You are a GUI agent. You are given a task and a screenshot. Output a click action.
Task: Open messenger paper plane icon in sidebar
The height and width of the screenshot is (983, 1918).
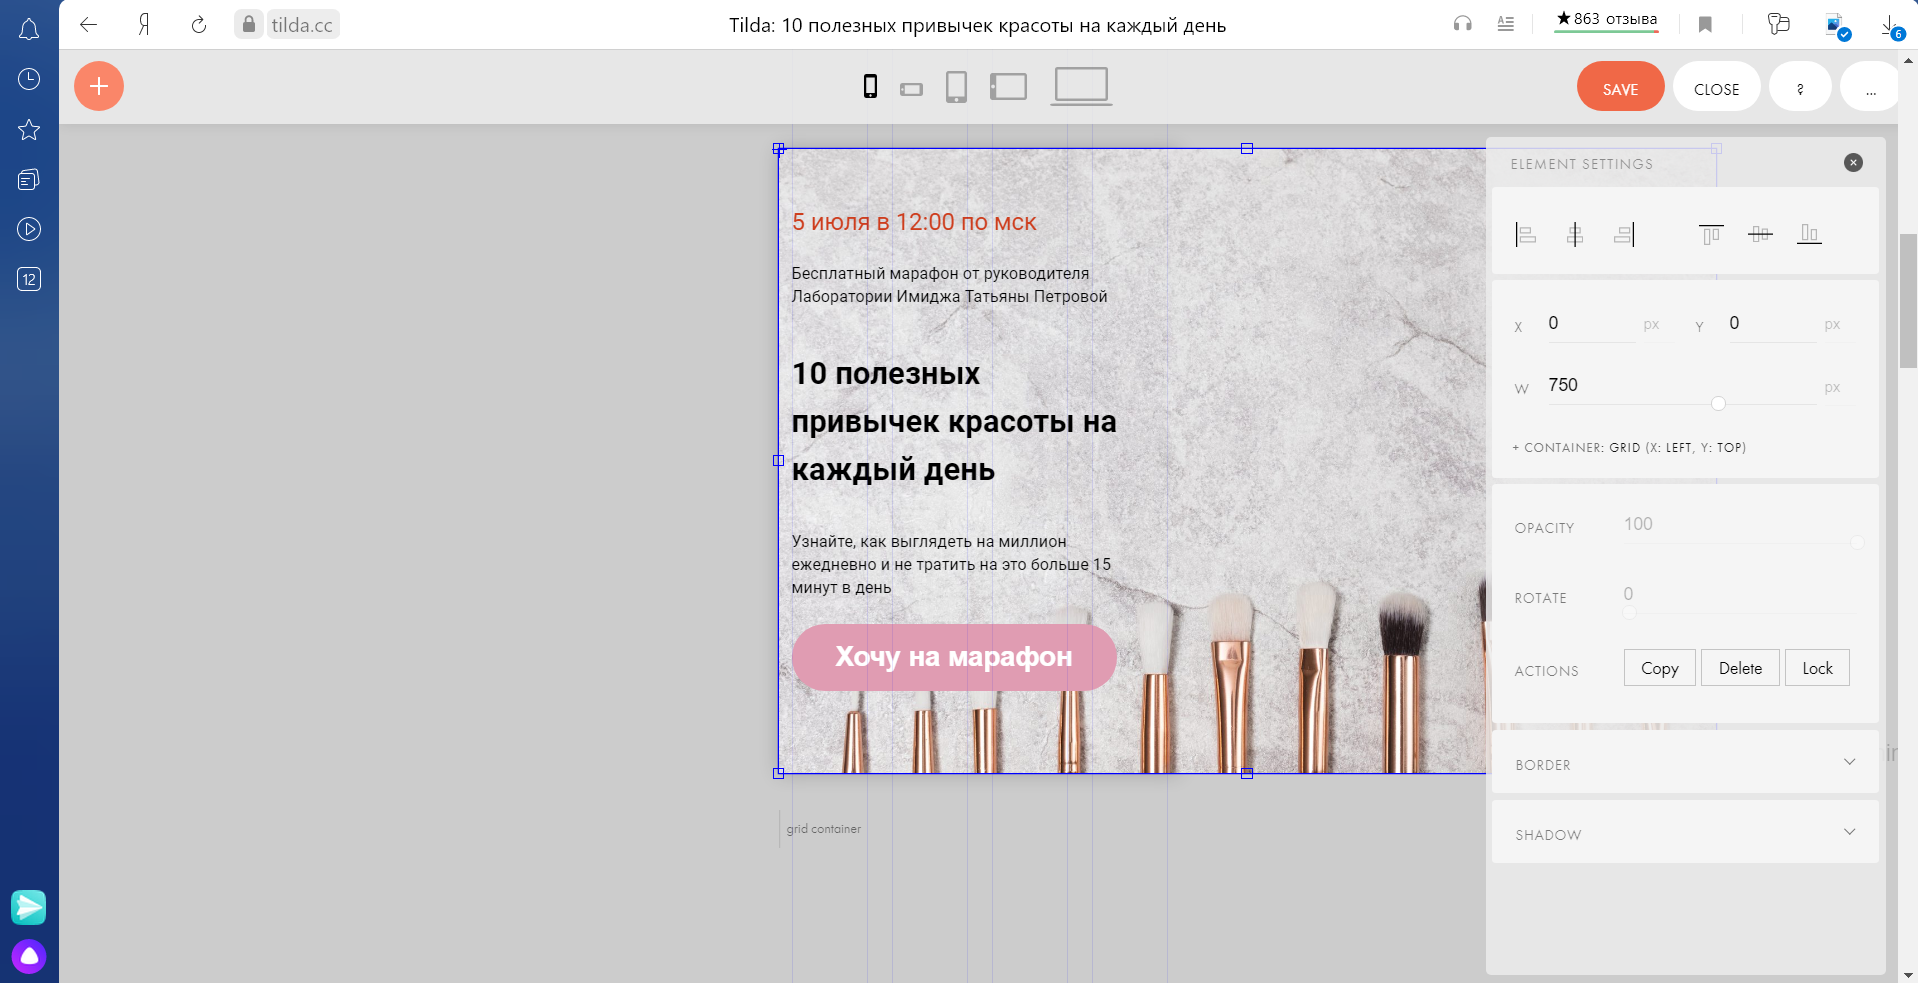(x=29, y=907)
